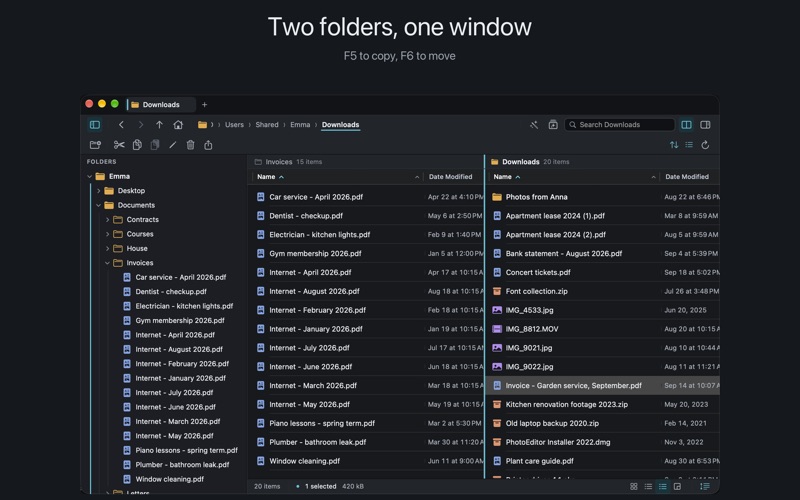
Task: Collapse the Documents folder in tree
Action: 98,205
